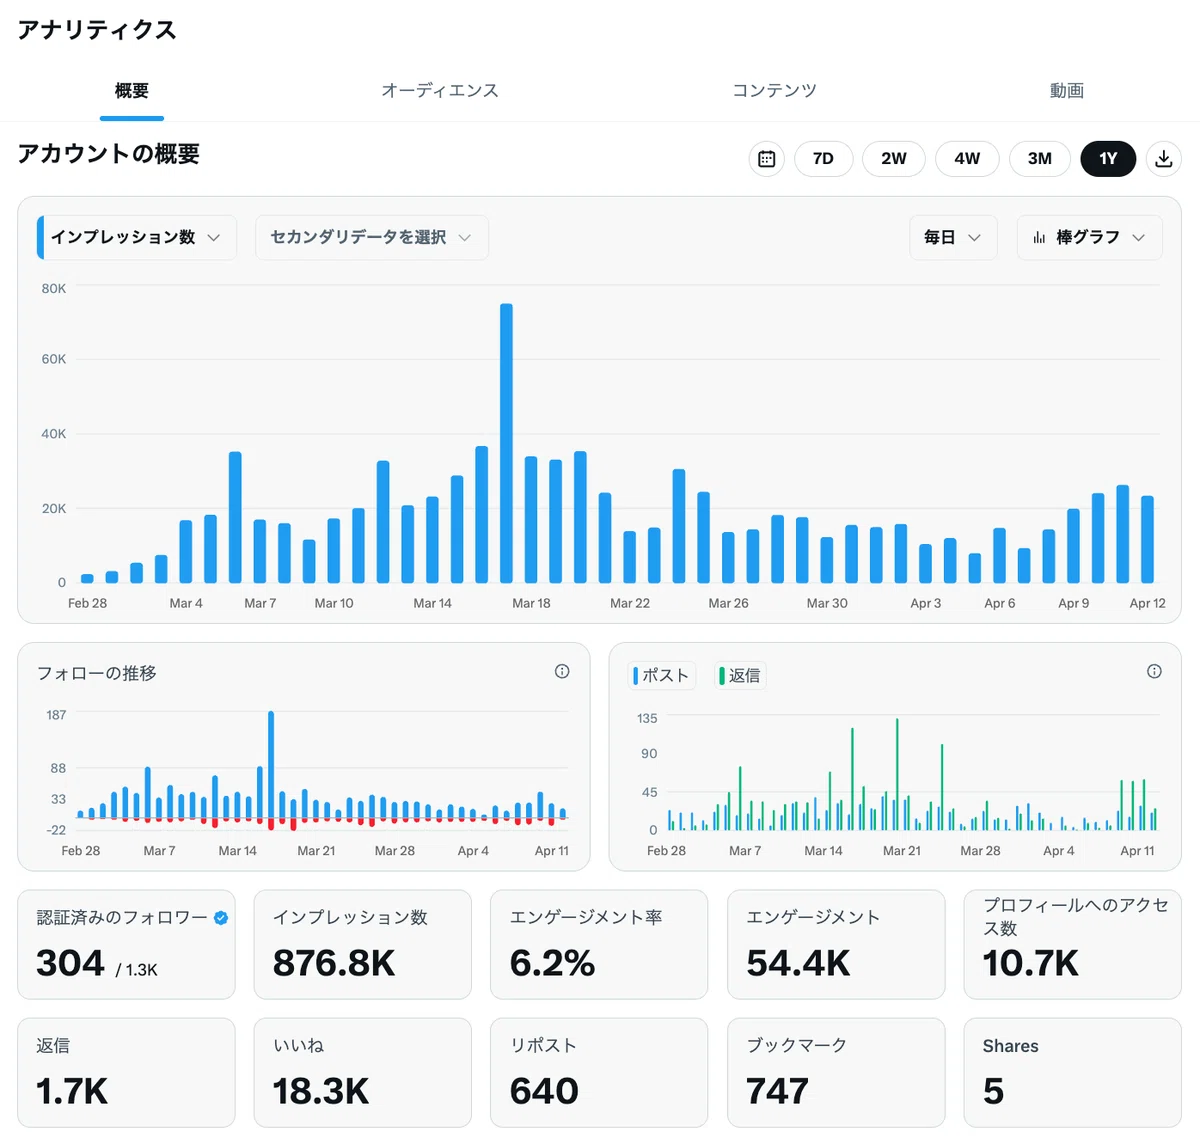Toggle the 返信 series legend
This screenshot has width=1200, height=1143.
[x=740, y=676]
